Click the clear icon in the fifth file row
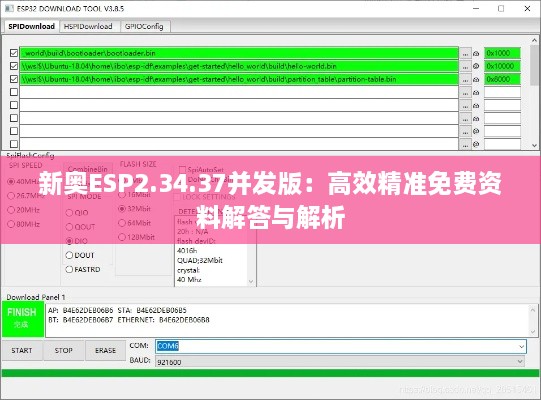The height and width of the screenshot is (400, 541). 476,106
